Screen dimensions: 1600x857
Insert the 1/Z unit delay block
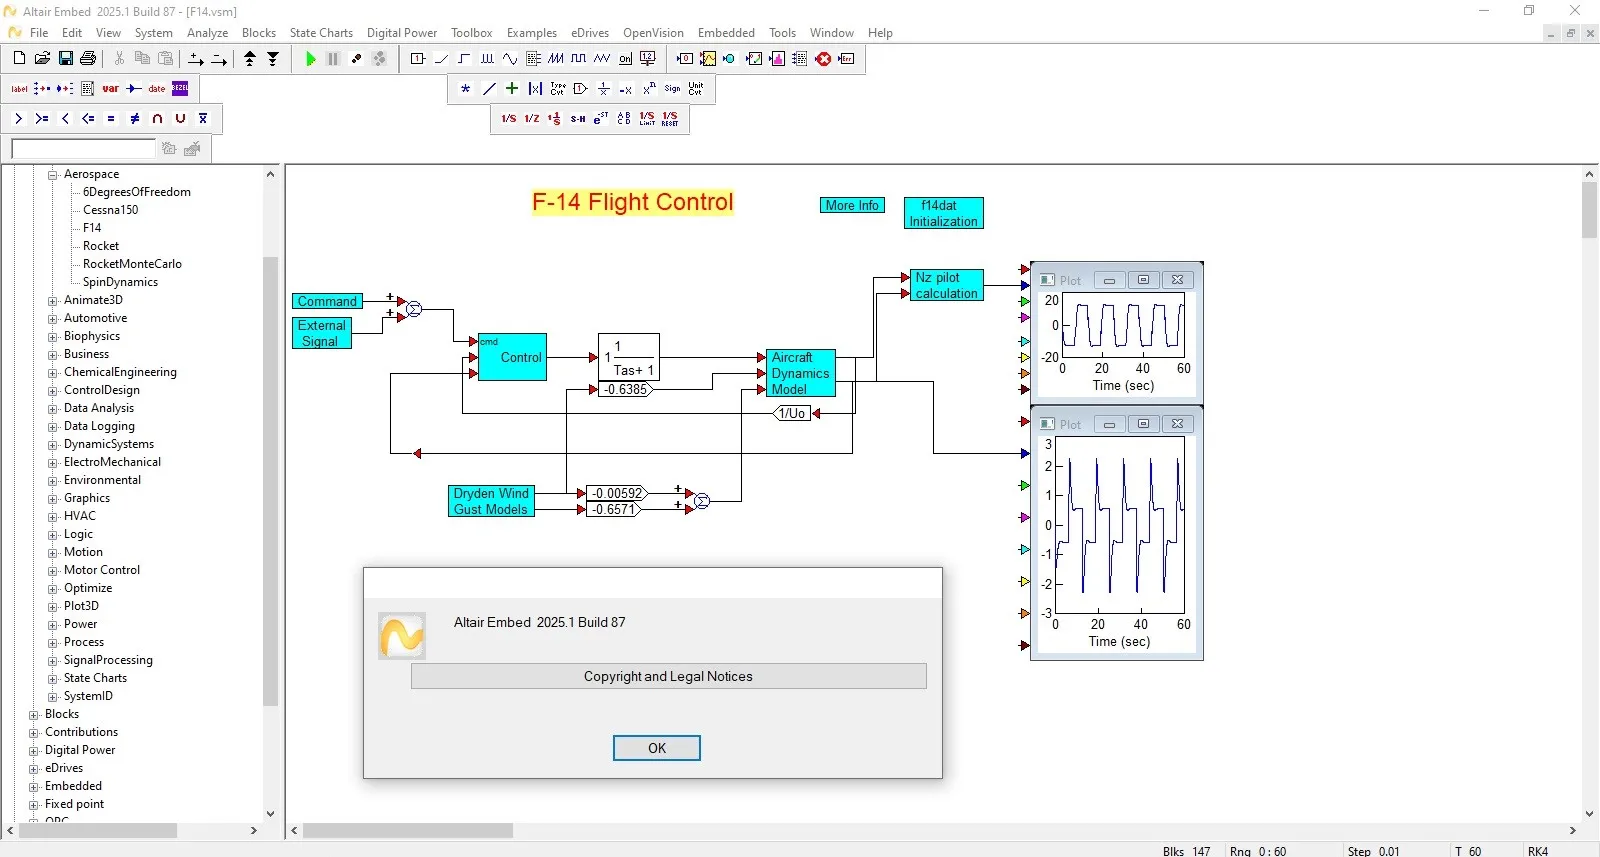532,119
